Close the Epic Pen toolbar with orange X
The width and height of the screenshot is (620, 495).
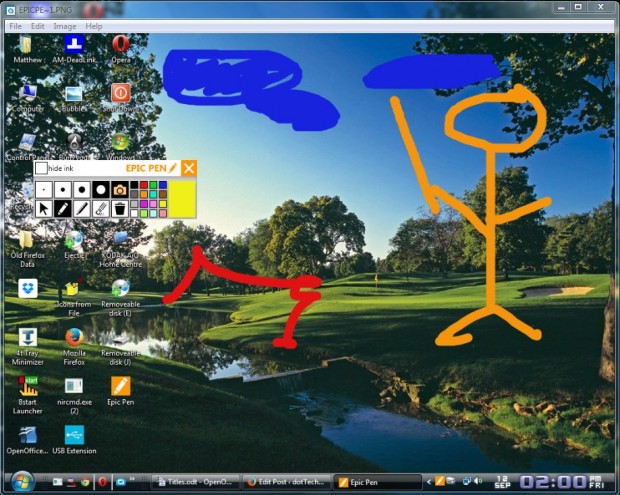[189, 168]
